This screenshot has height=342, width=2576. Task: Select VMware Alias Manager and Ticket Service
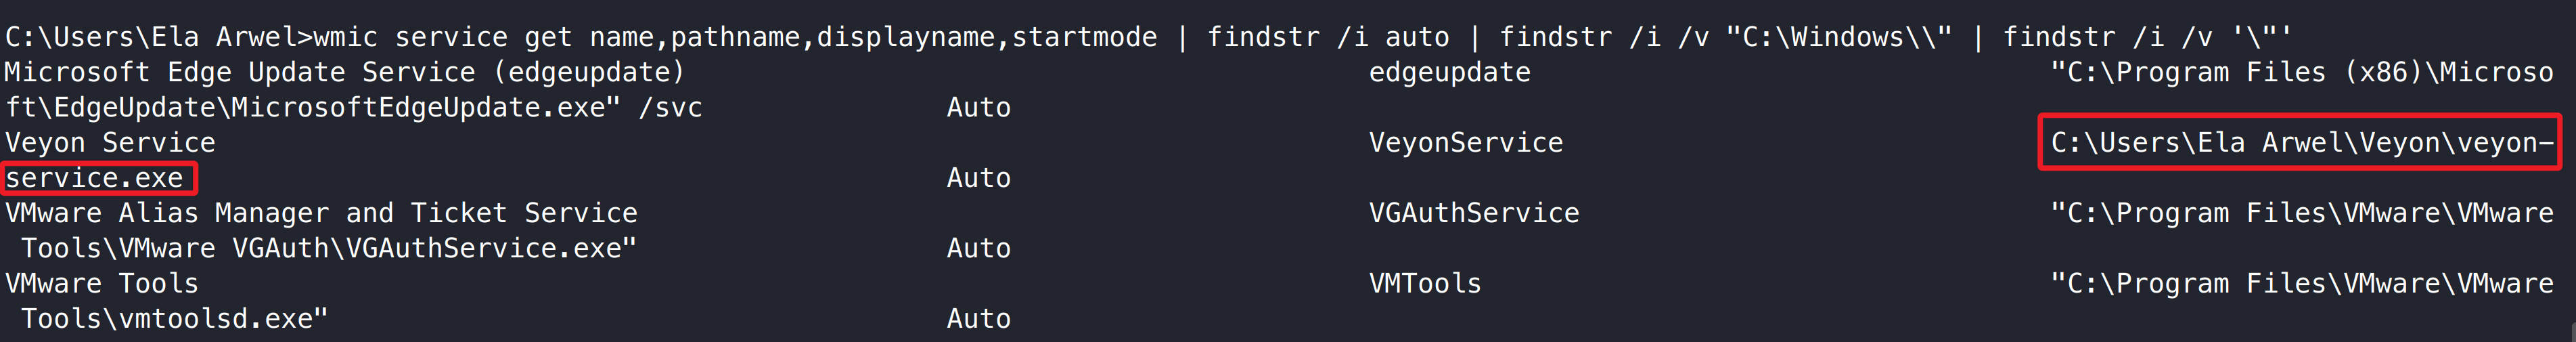click(x=321, y=213)
